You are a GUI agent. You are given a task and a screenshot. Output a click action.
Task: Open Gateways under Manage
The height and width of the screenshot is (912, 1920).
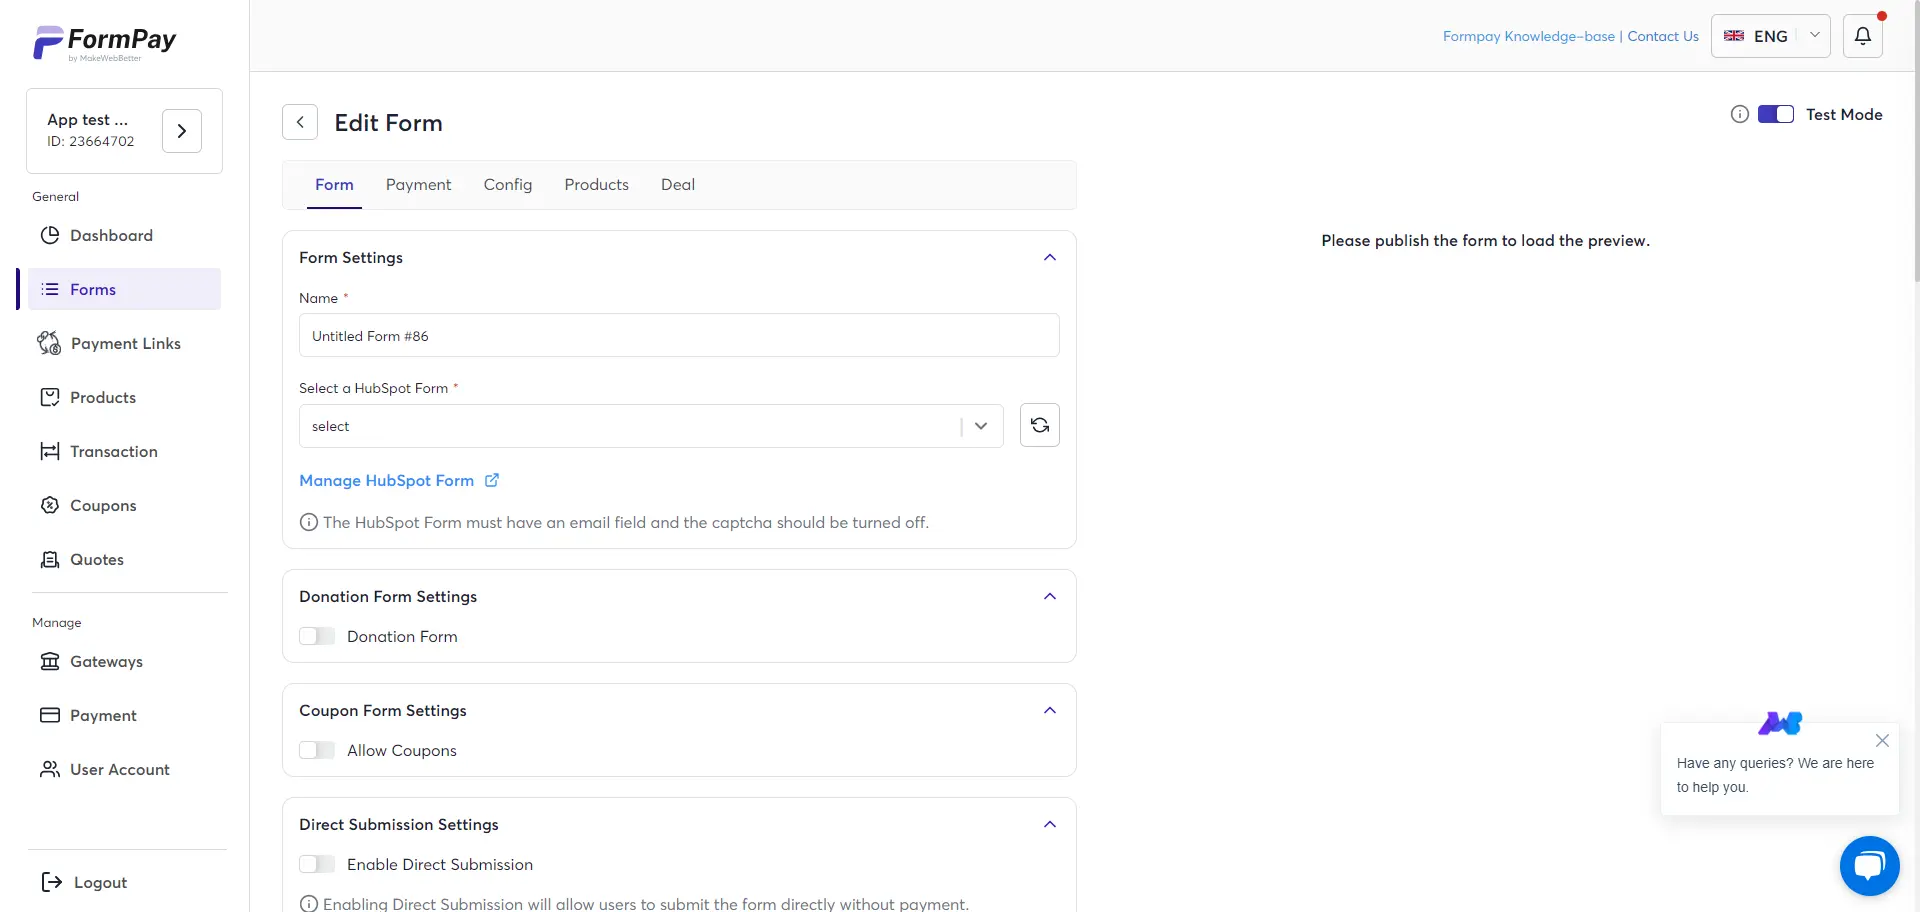[108, 661]
